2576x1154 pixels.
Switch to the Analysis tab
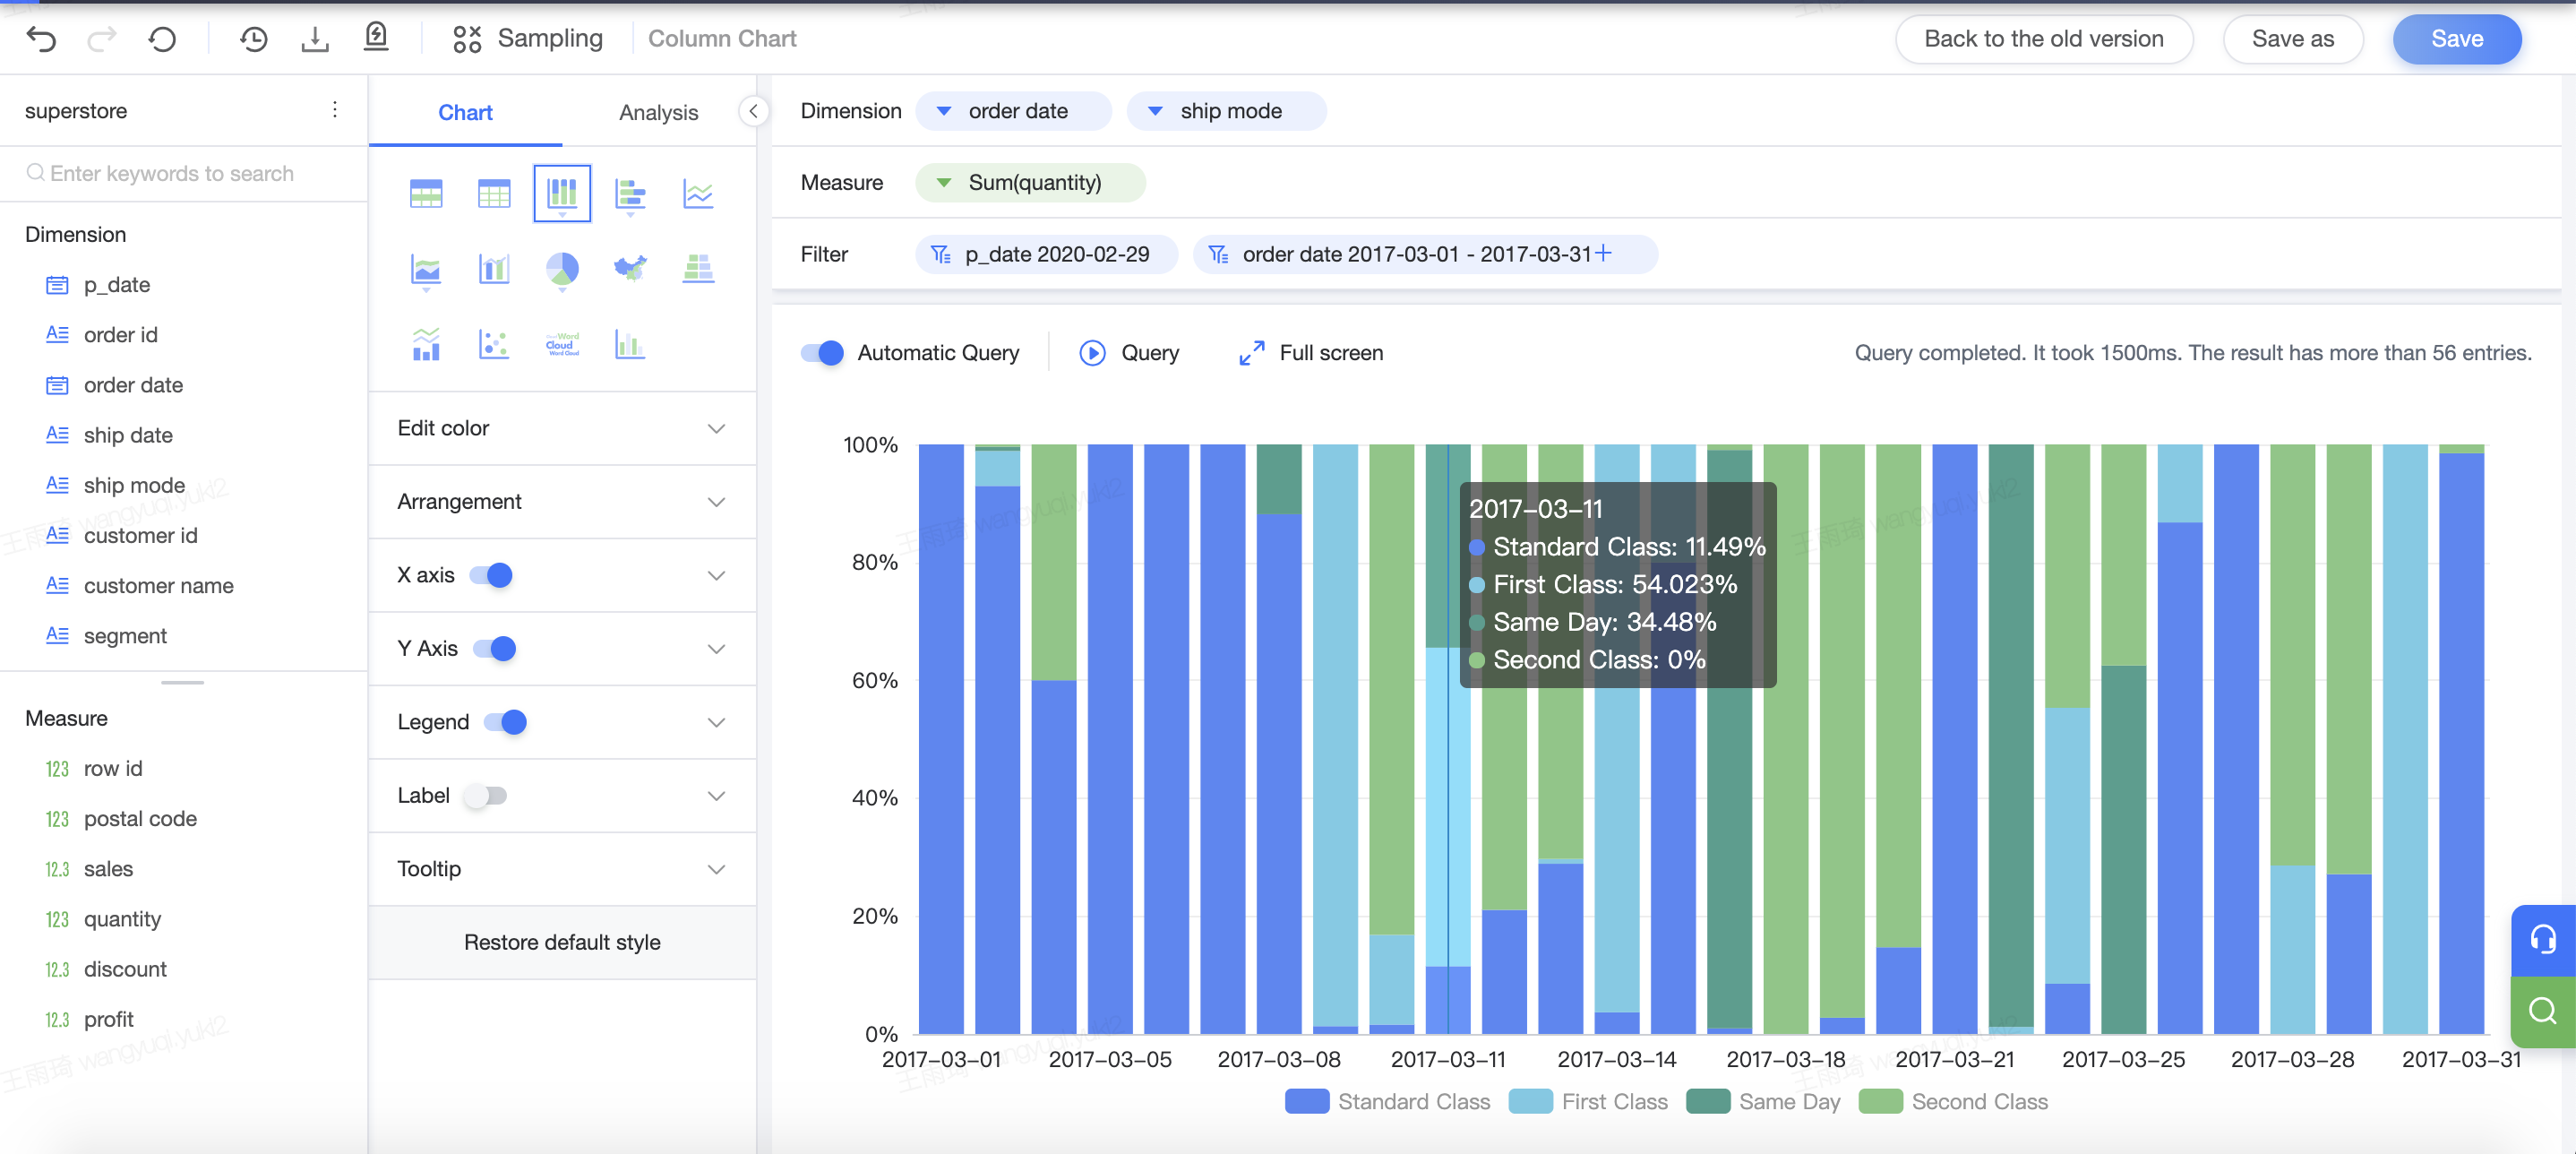(x=658, y=112)
